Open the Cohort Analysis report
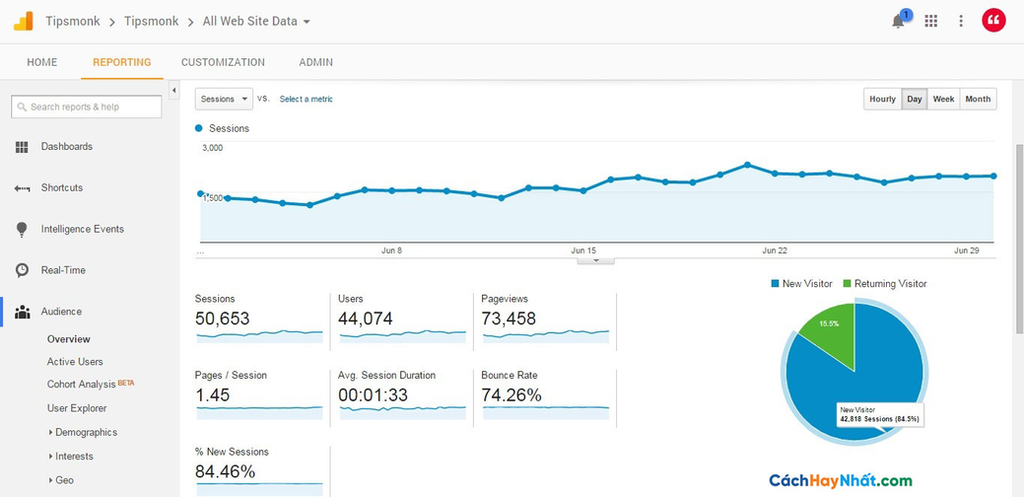The image size is (1024, 497). (81, 385)
